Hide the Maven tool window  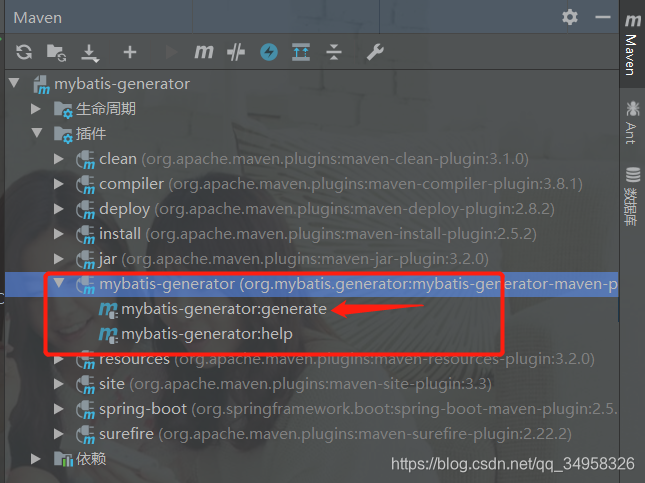(603, 17)
